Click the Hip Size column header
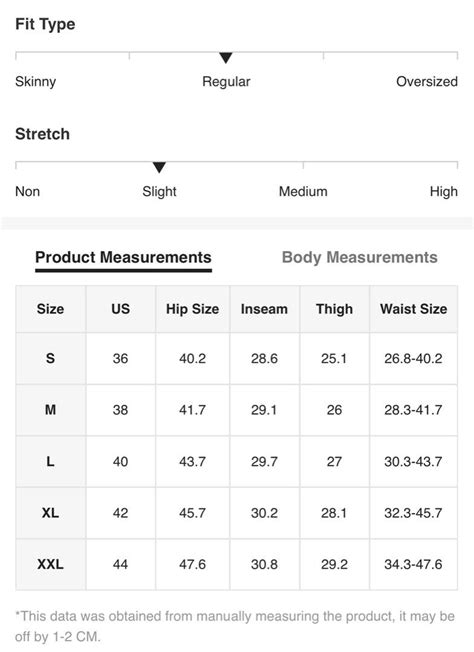This screenshot has height=652, width=474. click(x=193, y=309)
